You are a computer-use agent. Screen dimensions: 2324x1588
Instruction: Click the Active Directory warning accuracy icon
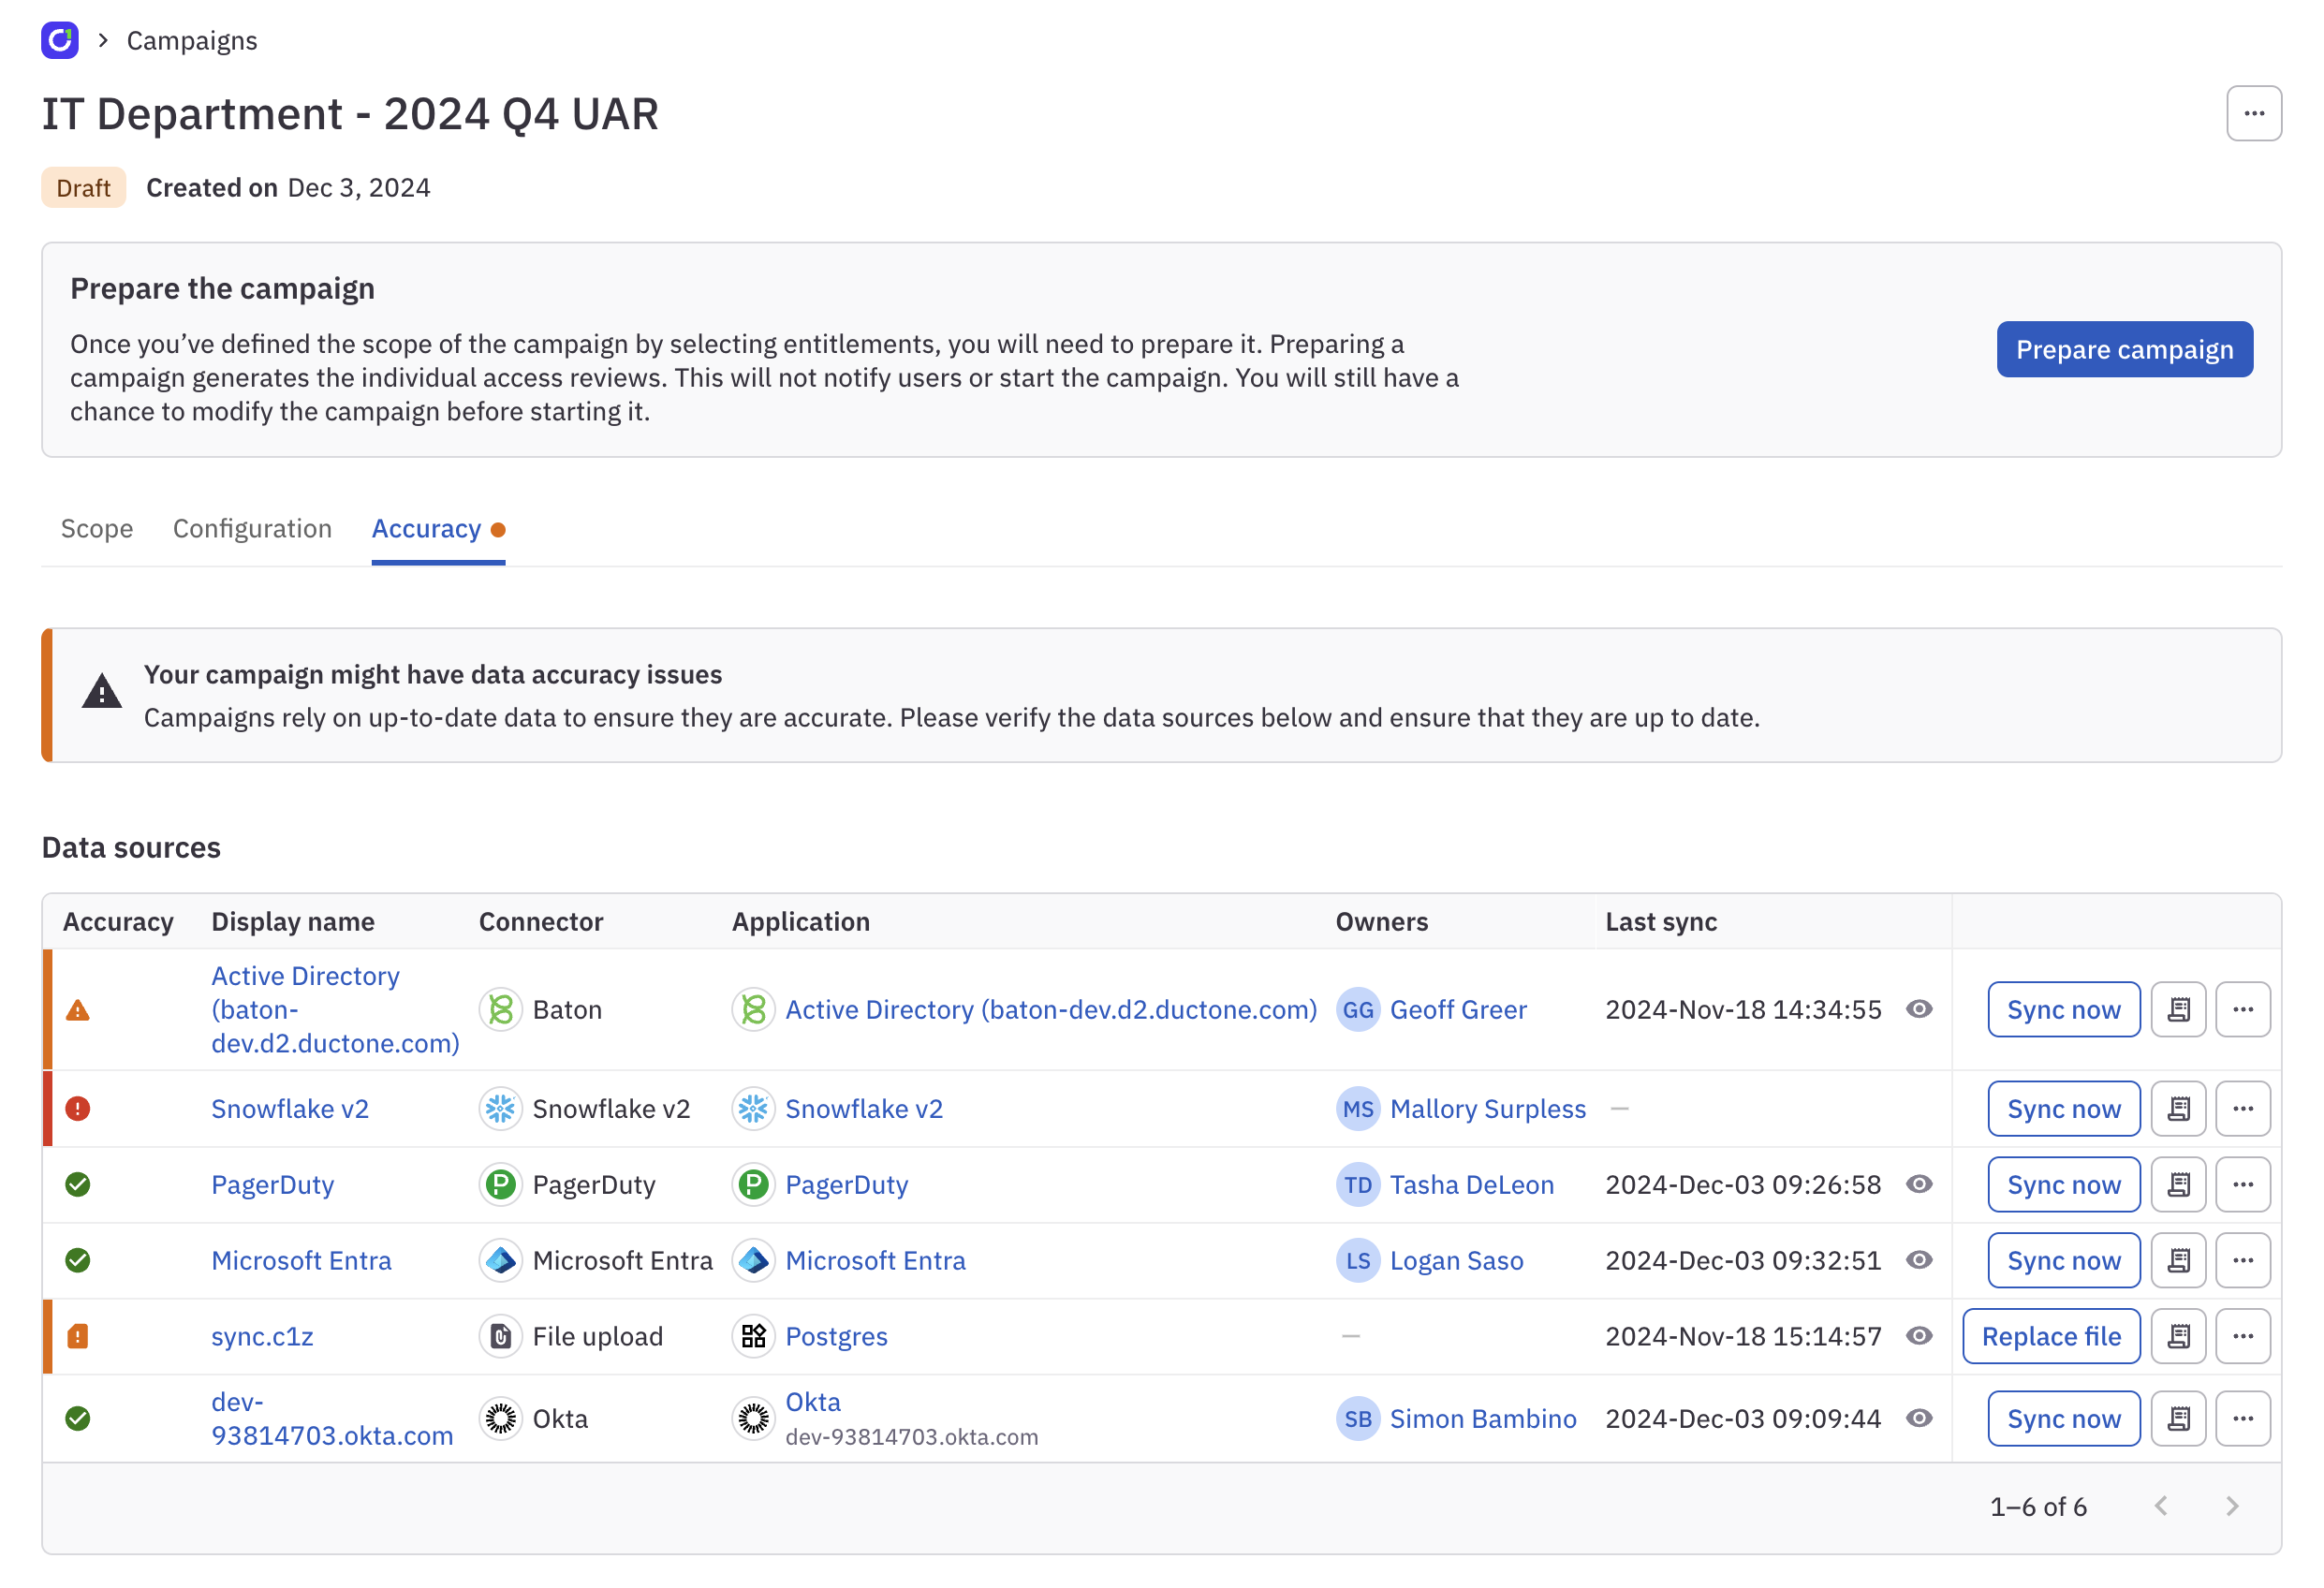coord(77,1010)
